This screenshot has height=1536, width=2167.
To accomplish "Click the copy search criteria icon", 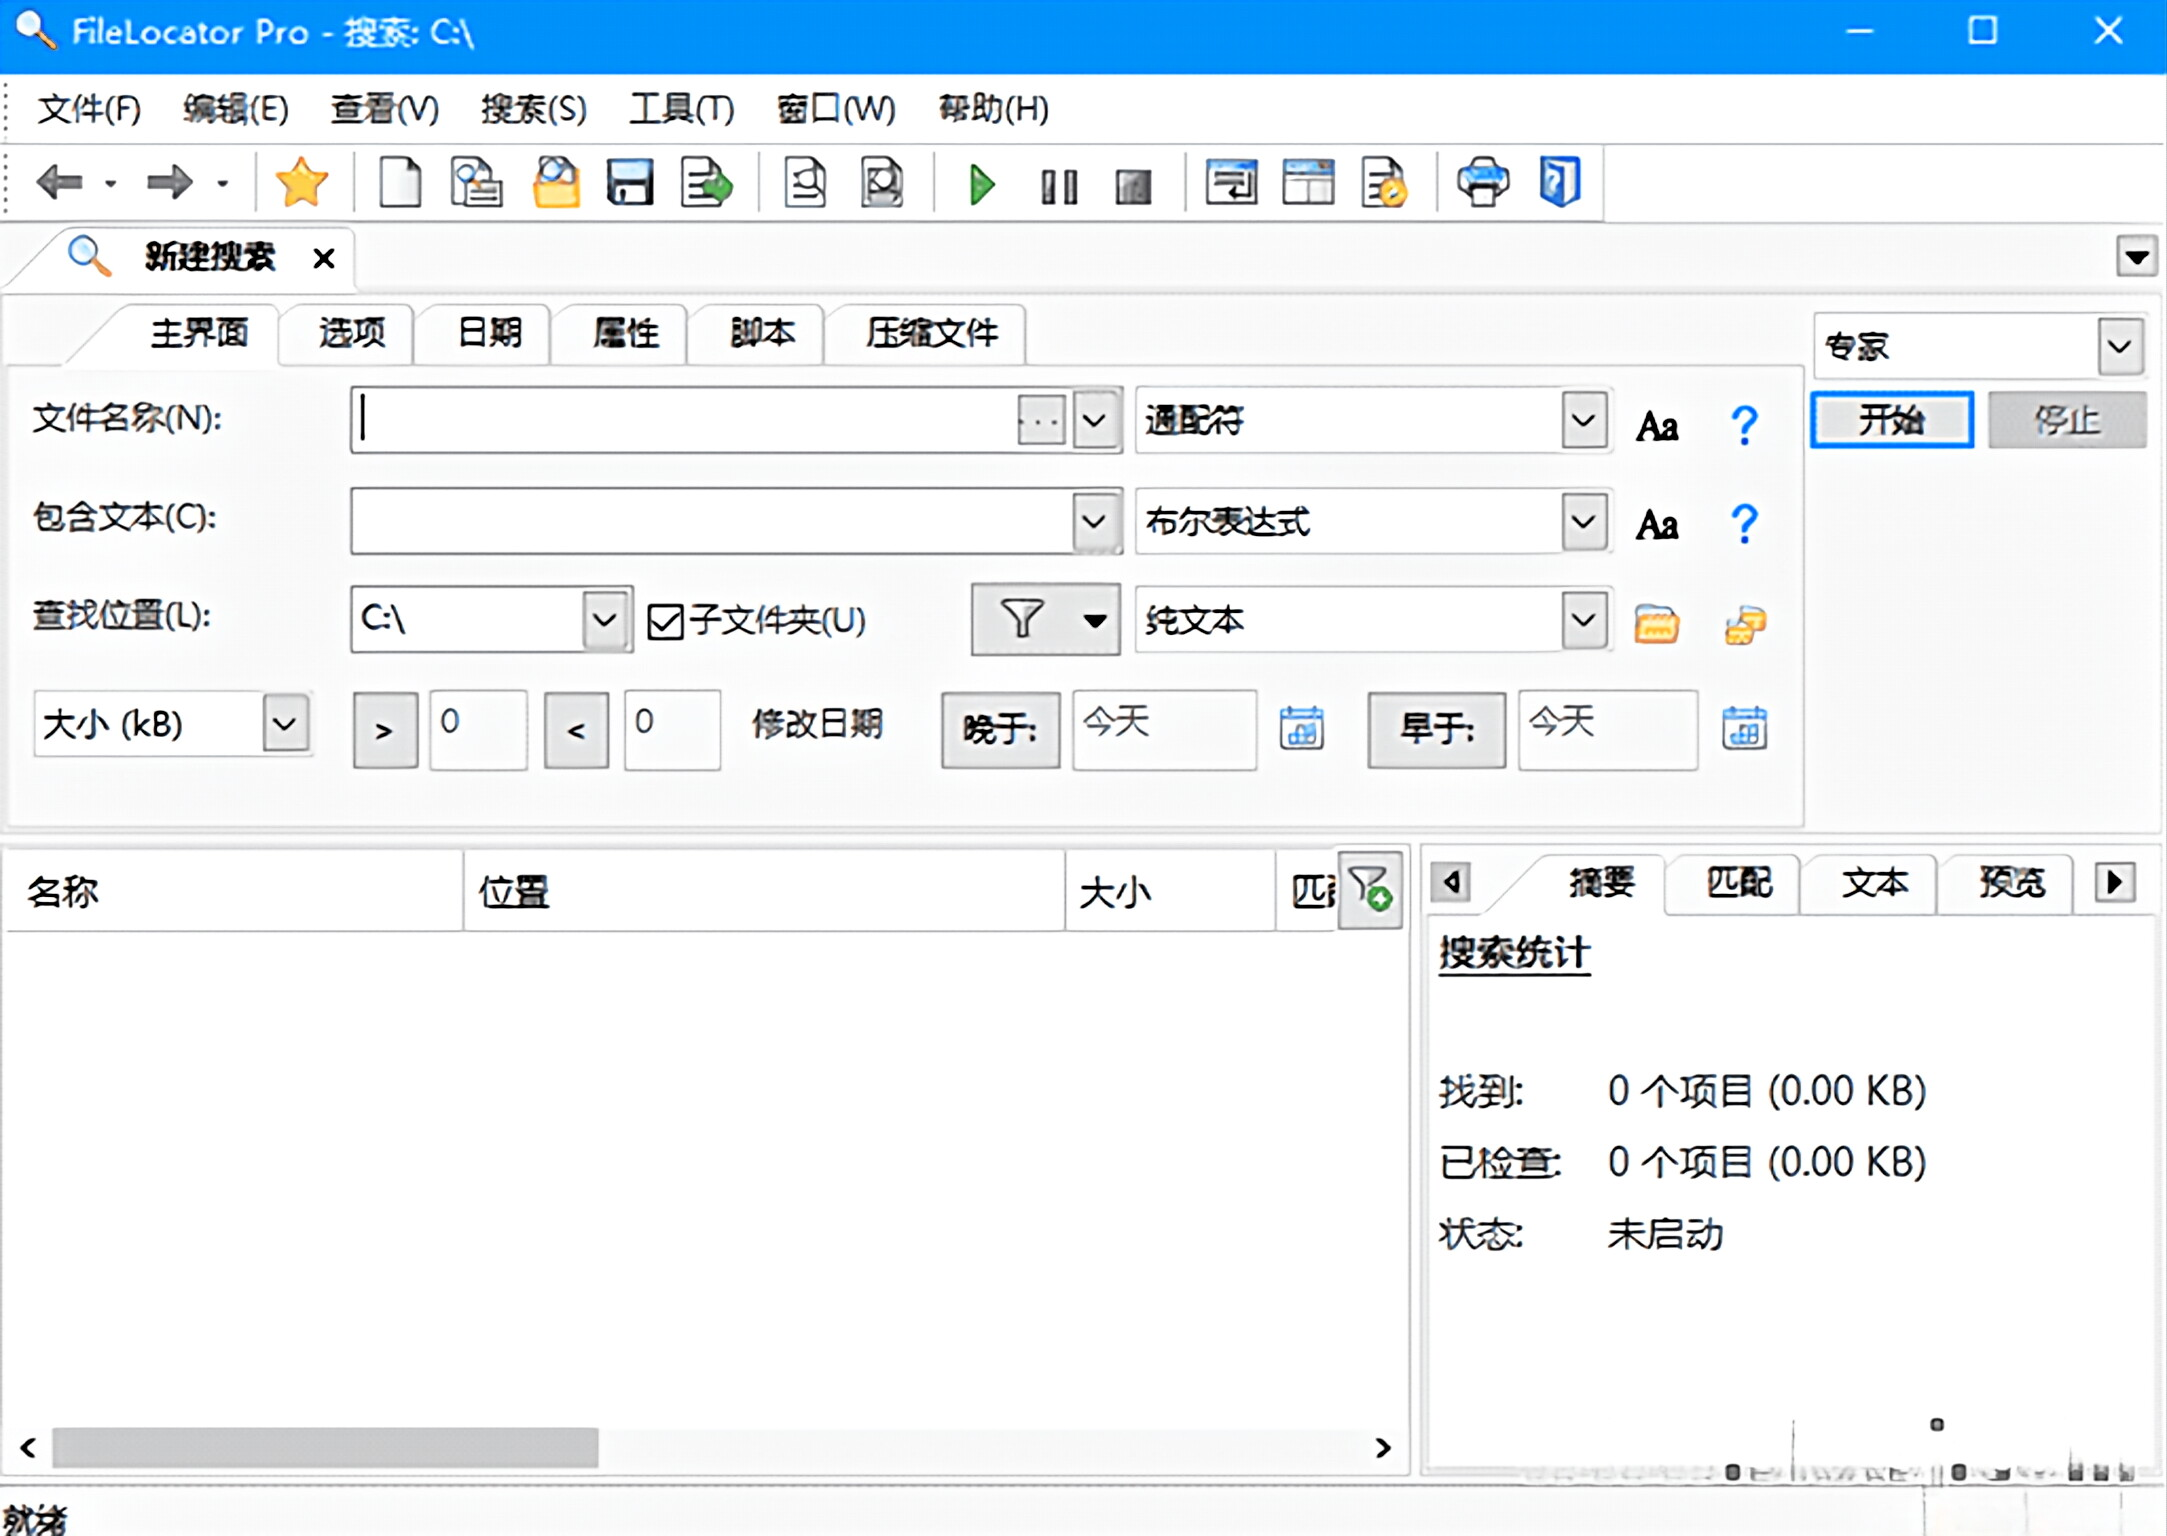I will pos(477,183).
